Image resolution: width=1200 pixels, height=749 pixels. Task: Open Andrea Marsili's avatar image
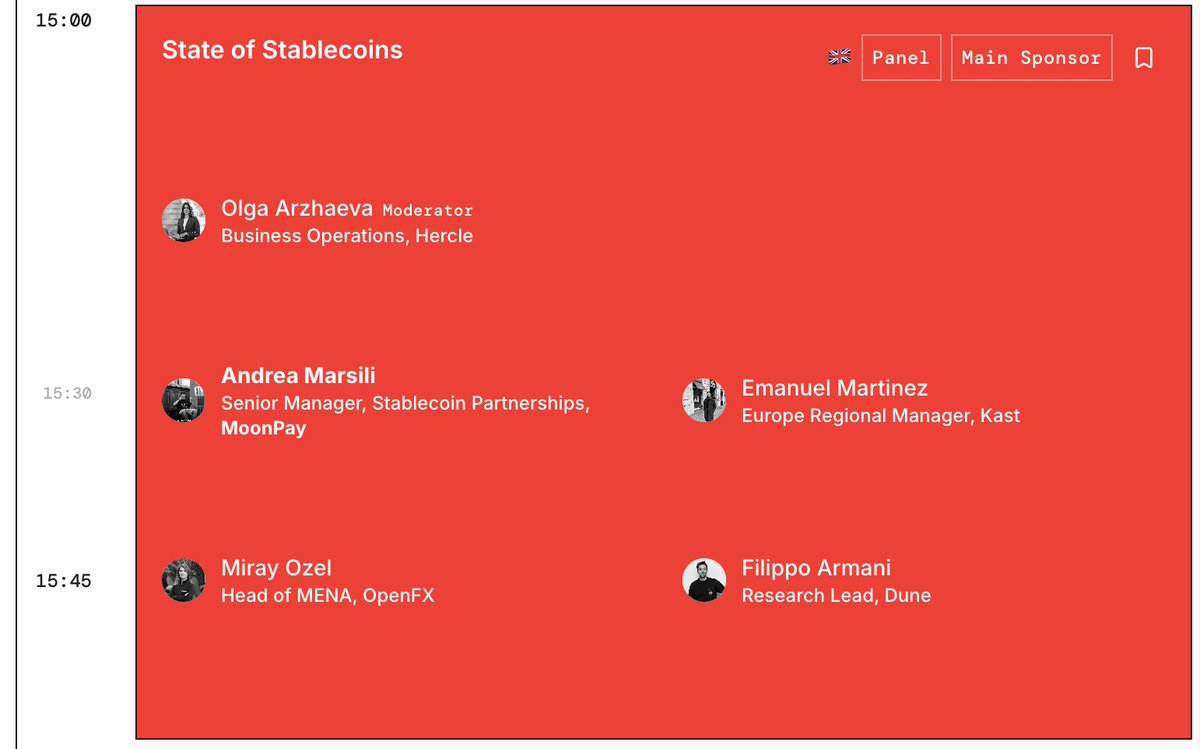tap(184, 400)
